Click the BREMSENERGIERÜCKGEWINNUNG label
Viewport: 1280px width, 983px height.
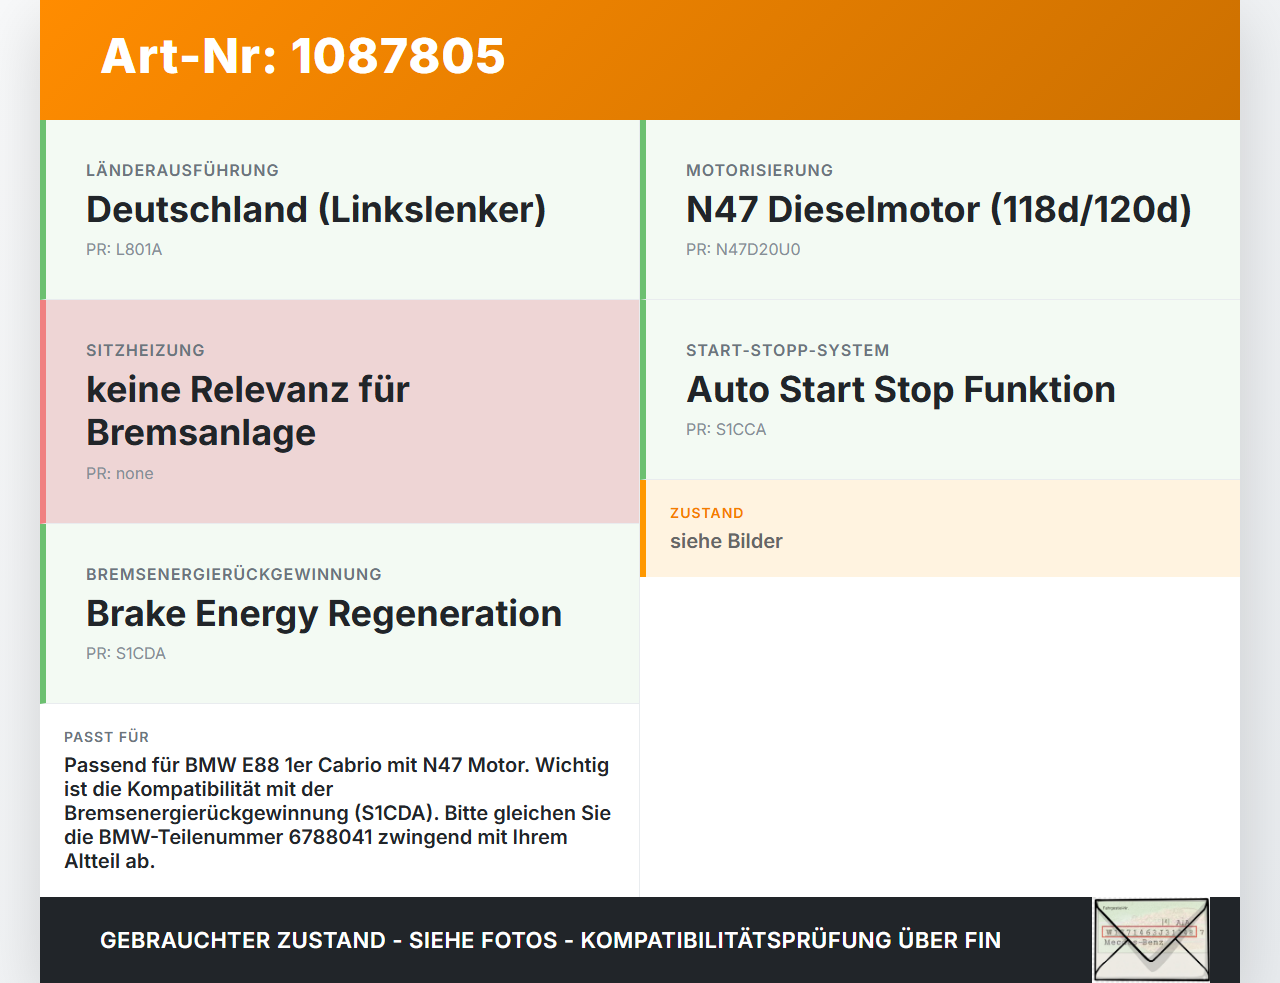(x=234, y=574)
